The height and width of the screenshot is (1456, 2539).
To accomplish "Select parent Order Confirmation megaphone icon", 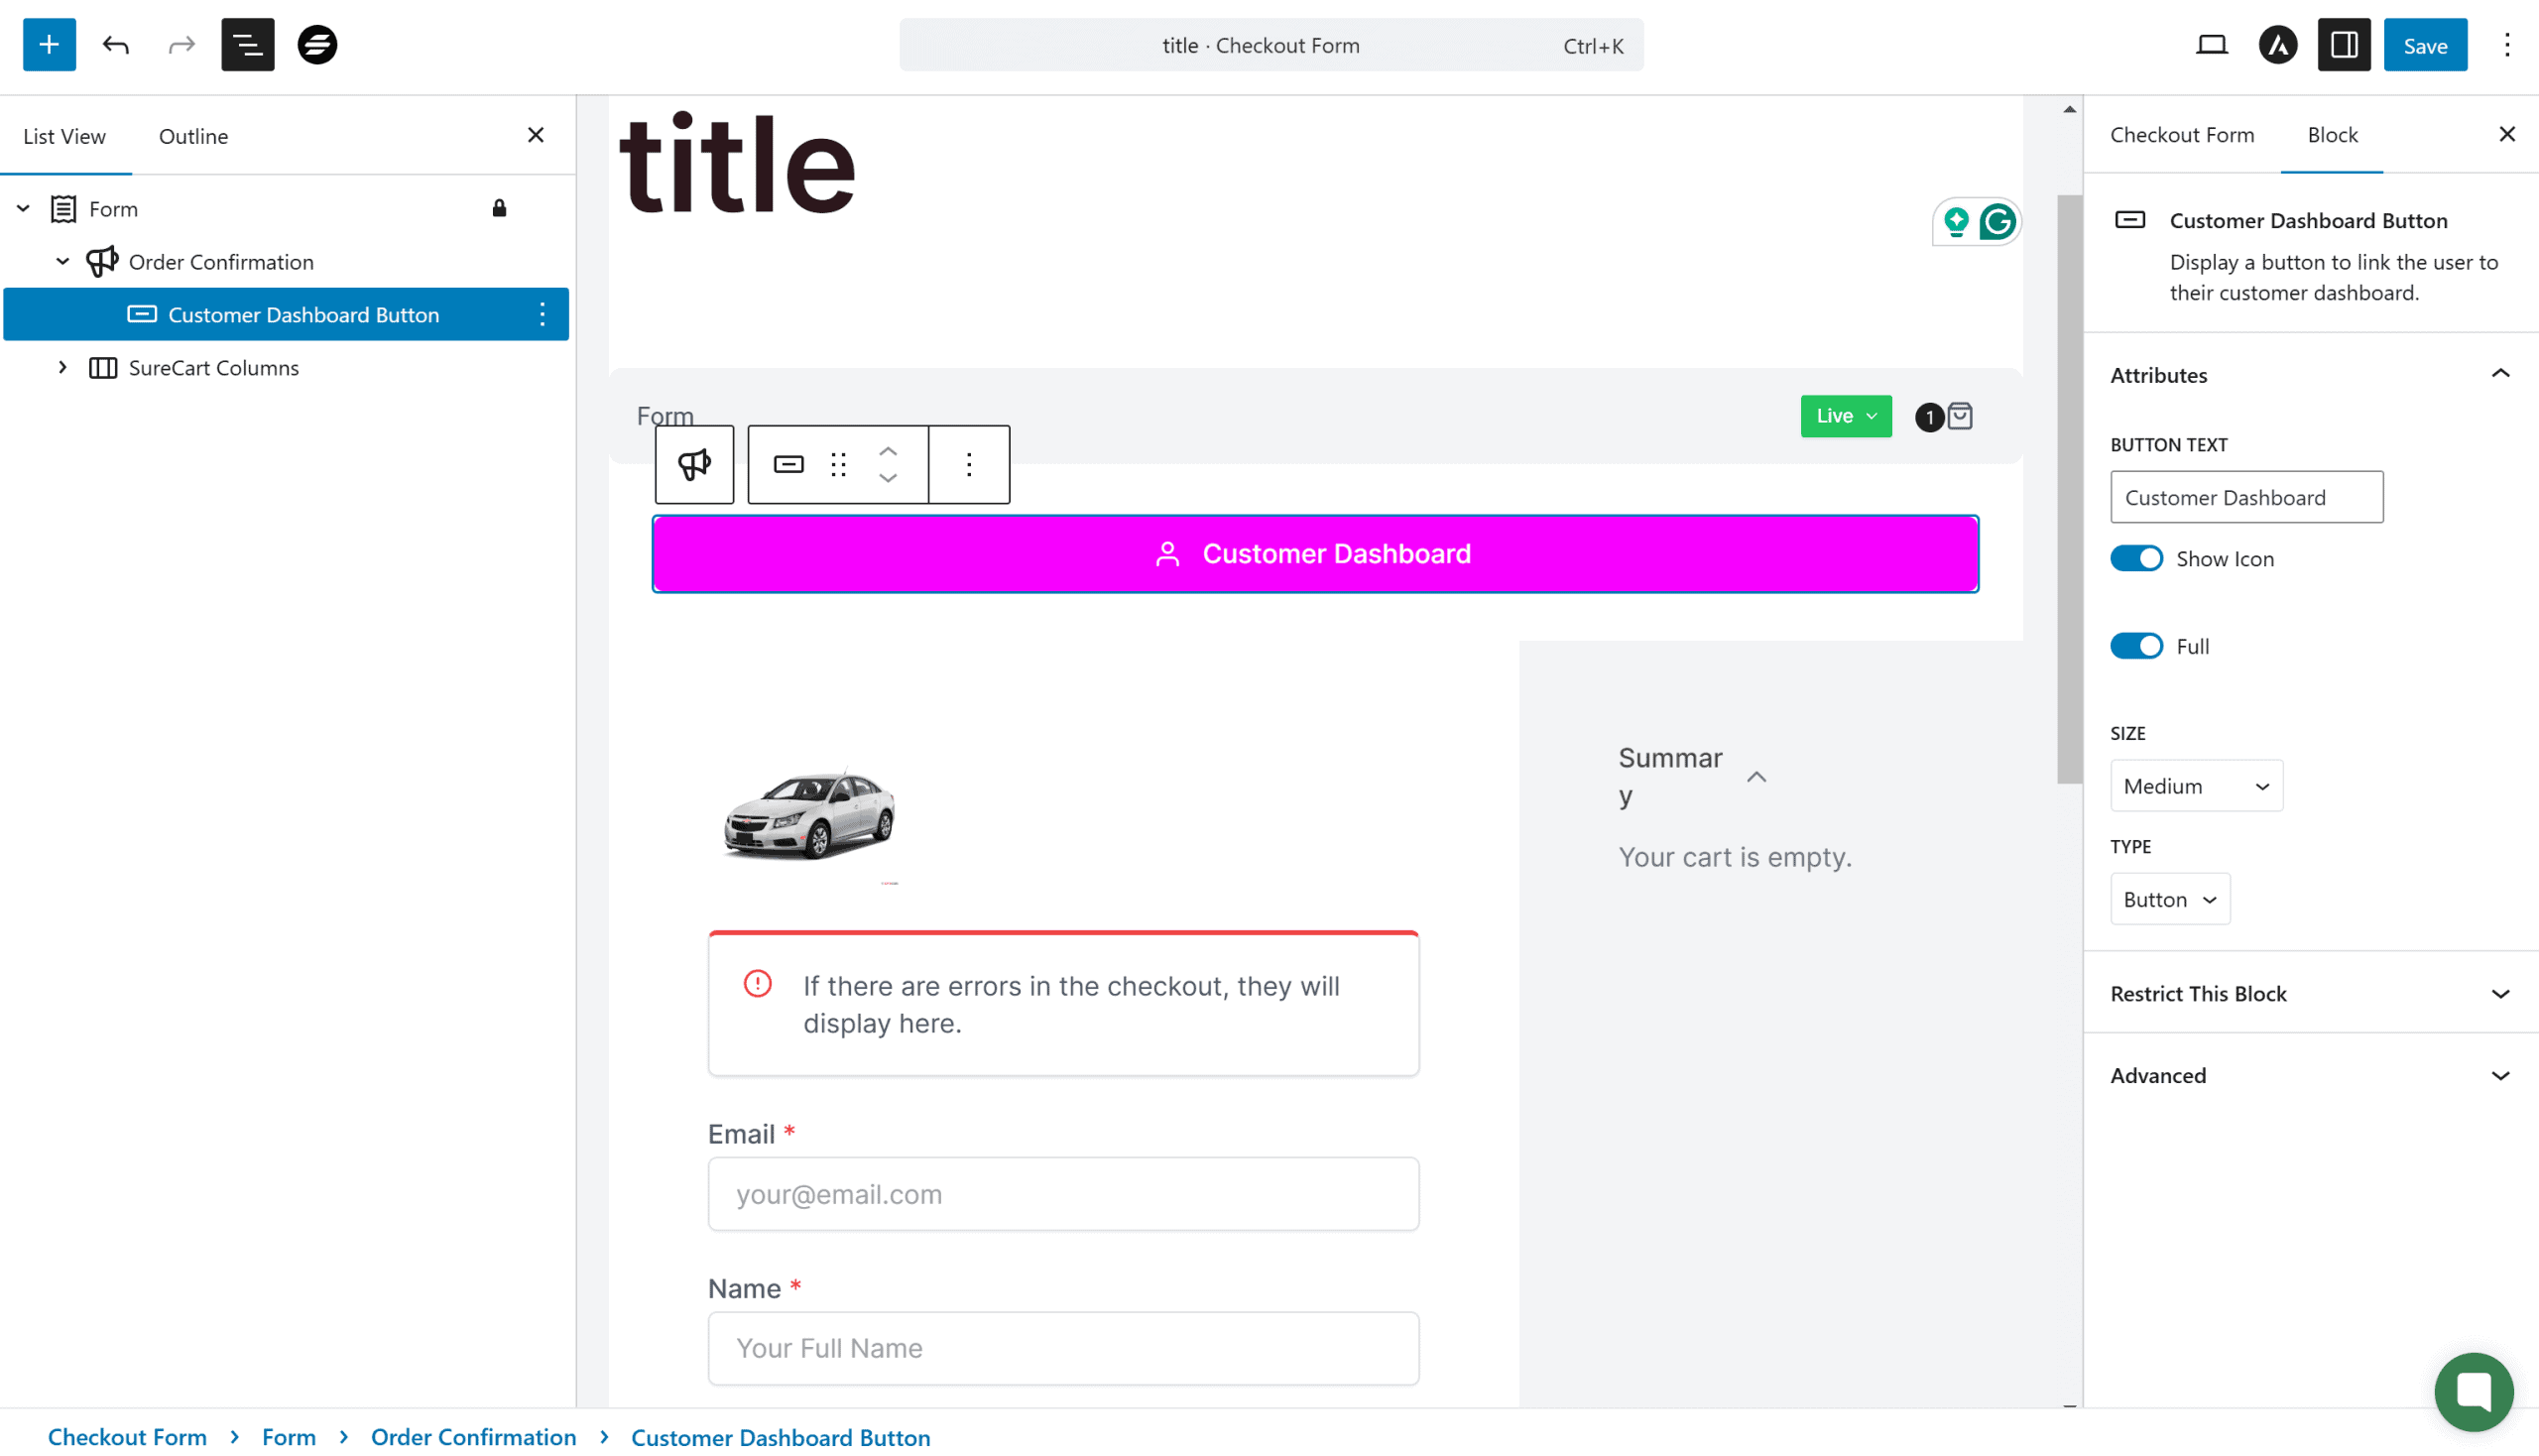I will [x=694, y=464].
